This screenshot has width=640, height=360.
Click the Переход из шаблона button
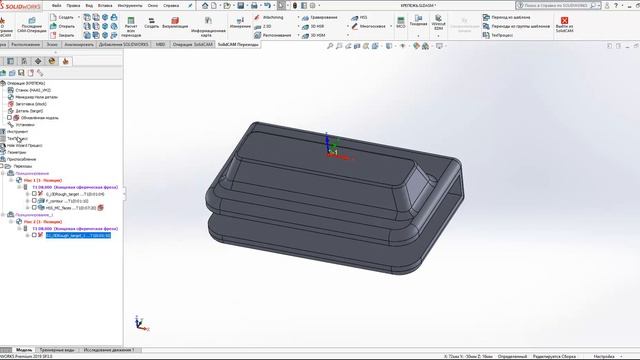point(507,18)
